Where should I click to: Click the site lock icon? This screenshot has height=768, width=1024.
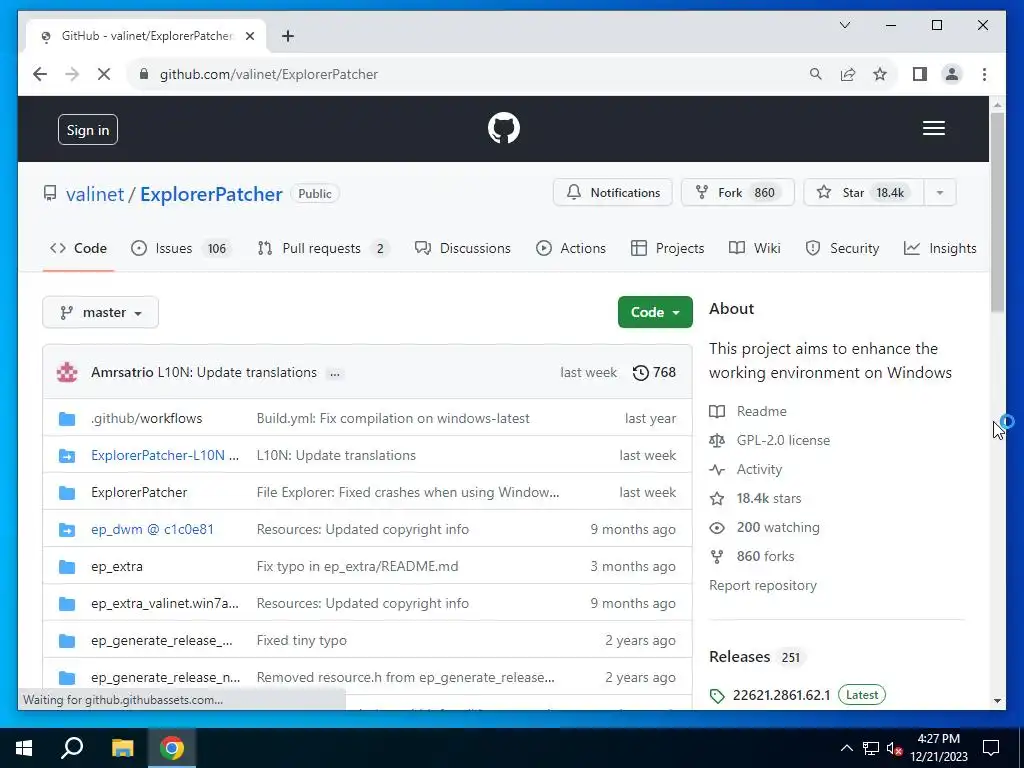[x=144, y=74]
